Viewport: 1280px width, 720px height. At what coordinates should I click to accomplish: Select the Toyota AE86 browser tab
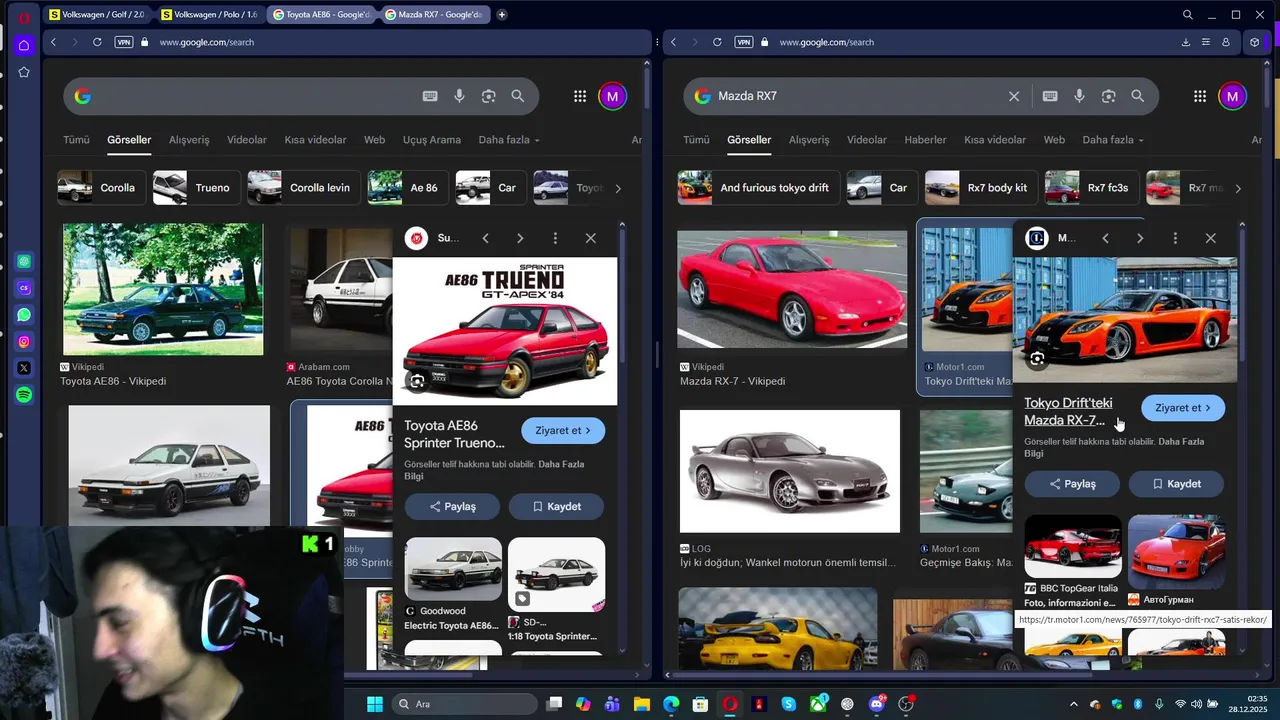[x=322, y=15]
